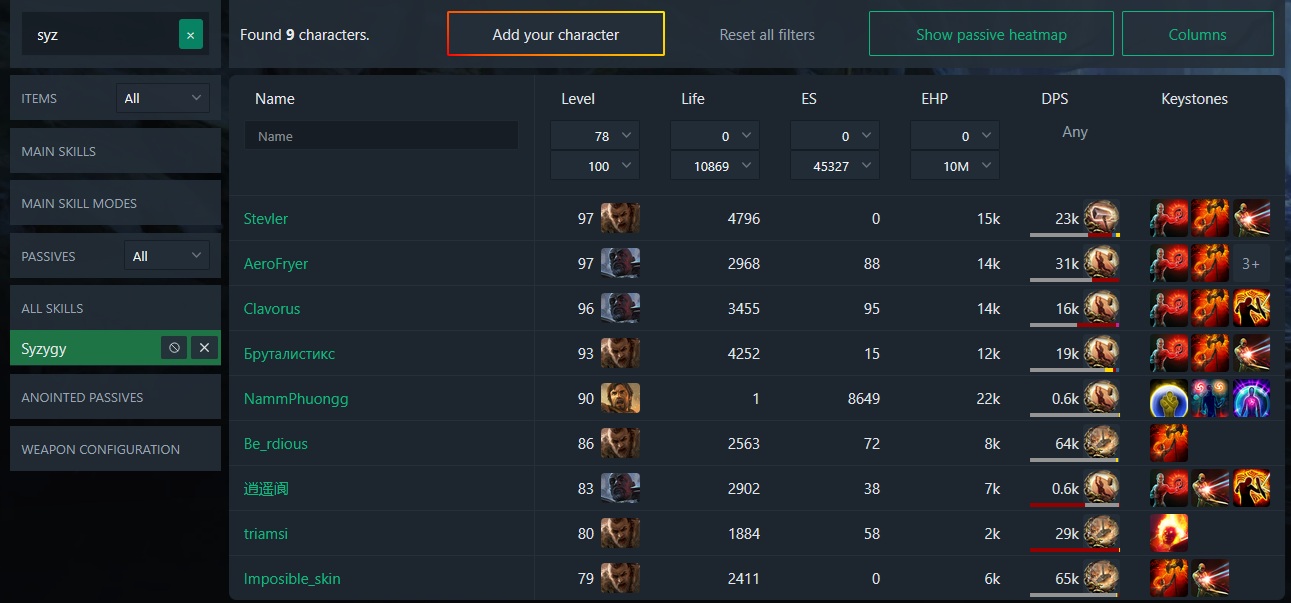Expand the Main Skills filter section

pos(115,151)
